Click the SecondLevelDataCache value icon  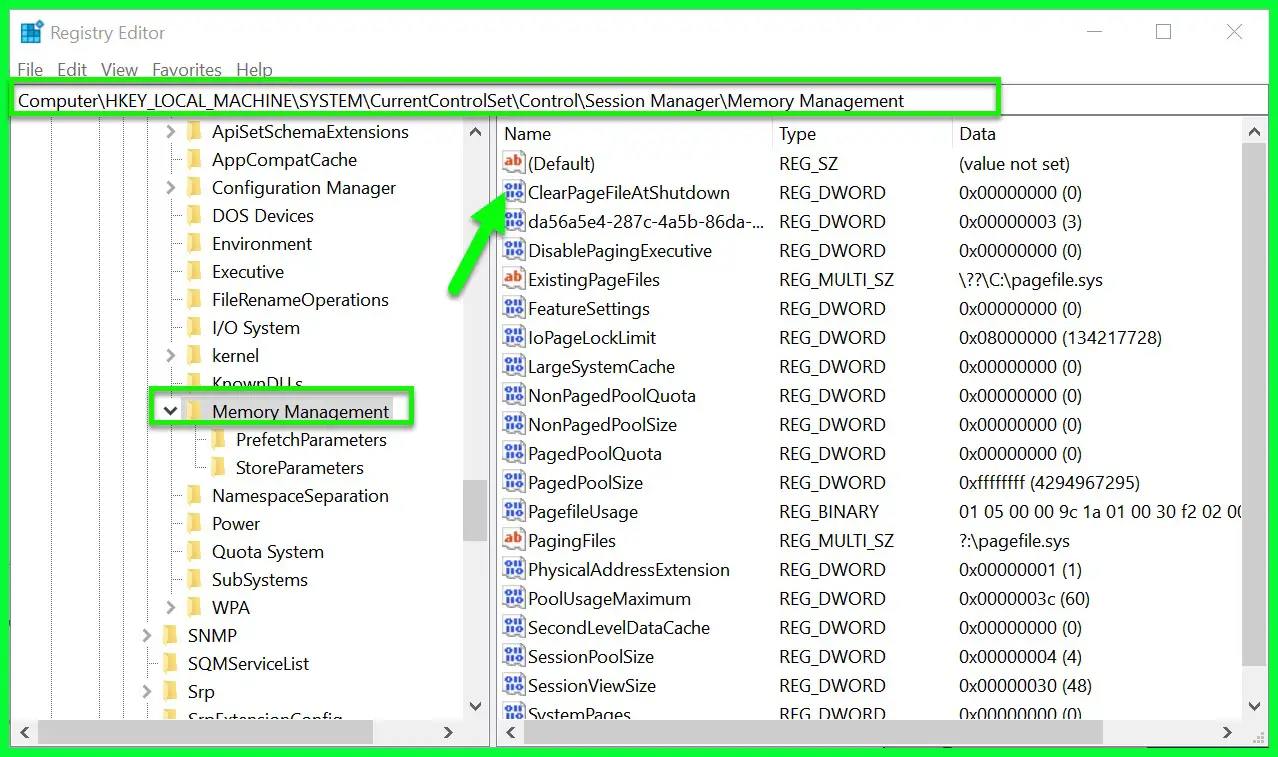pos(514,628)
